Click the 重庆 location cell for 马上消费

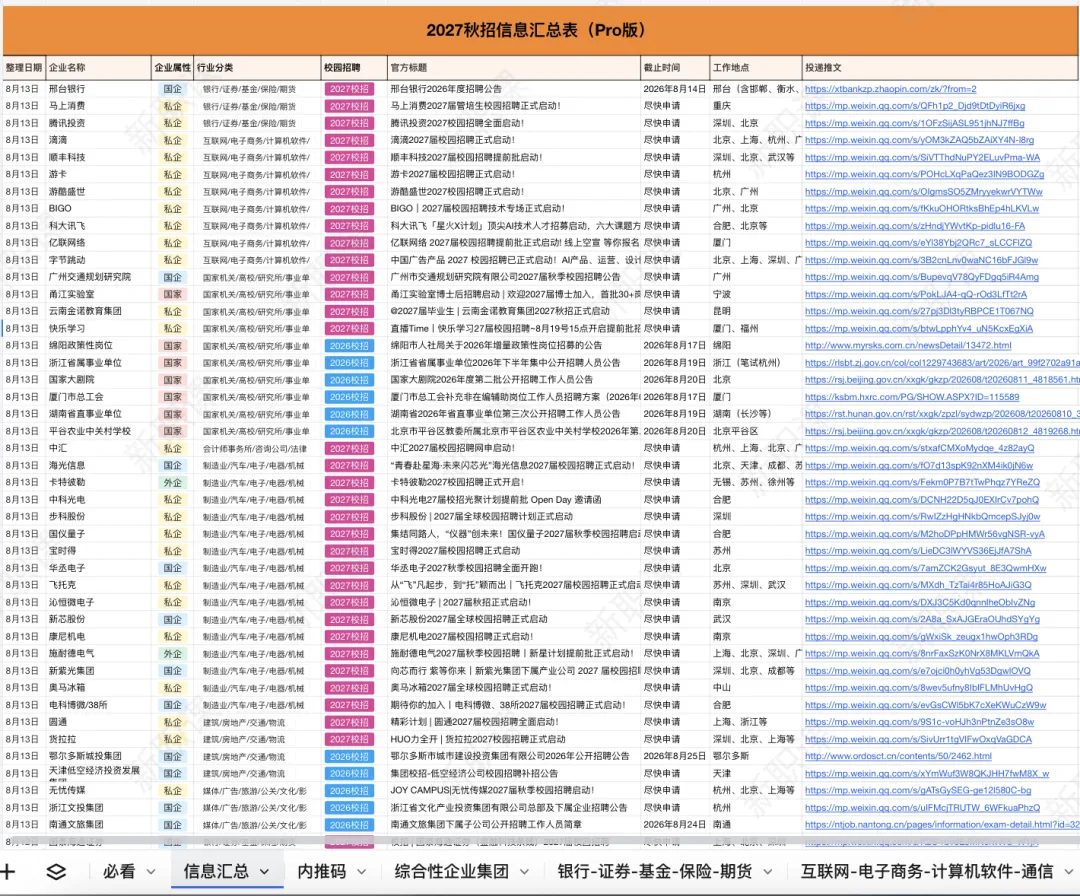pos(756,106)
